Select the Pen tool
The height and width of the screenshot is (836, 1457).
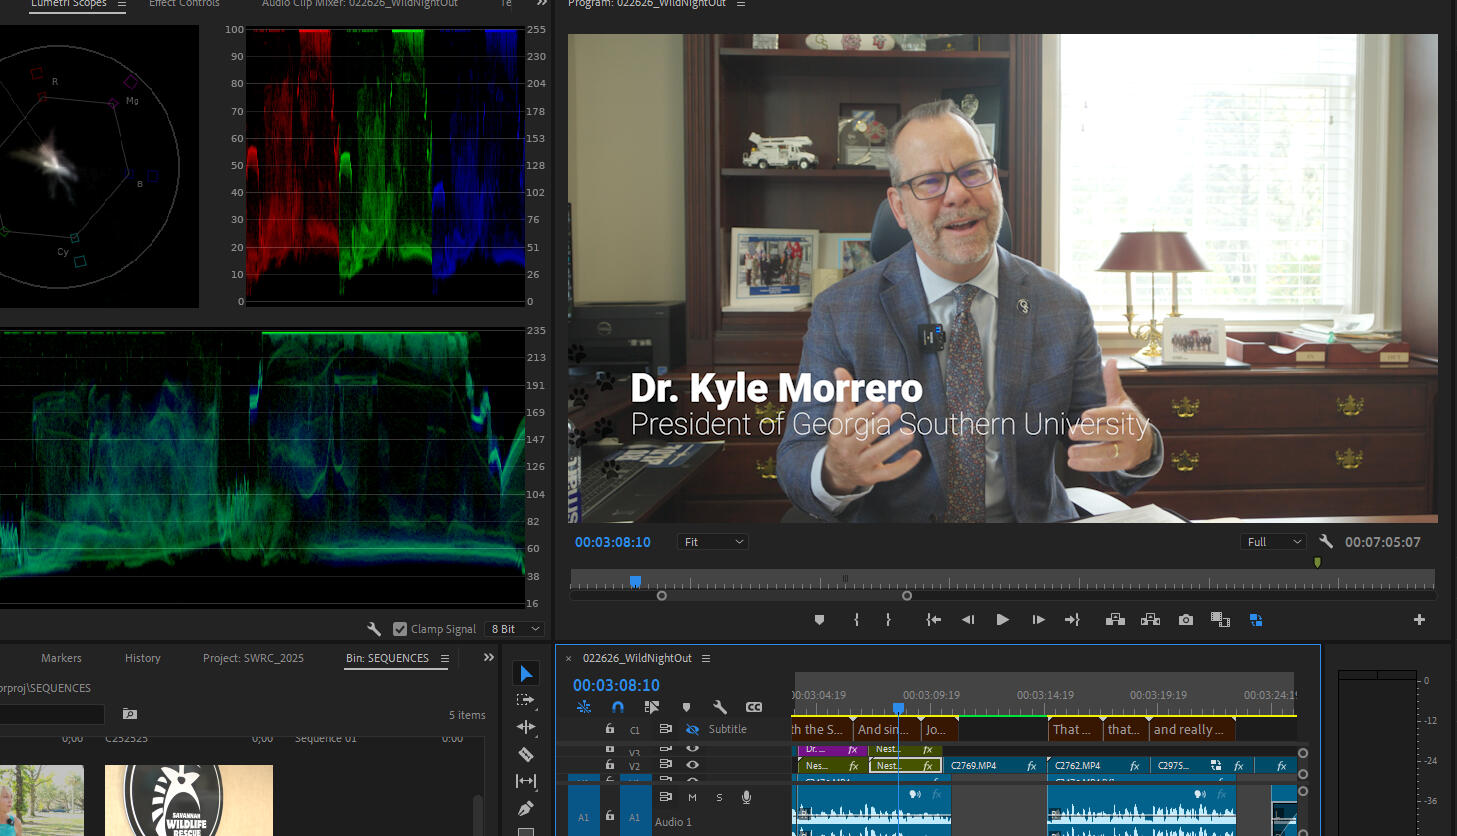pos(526,808)
